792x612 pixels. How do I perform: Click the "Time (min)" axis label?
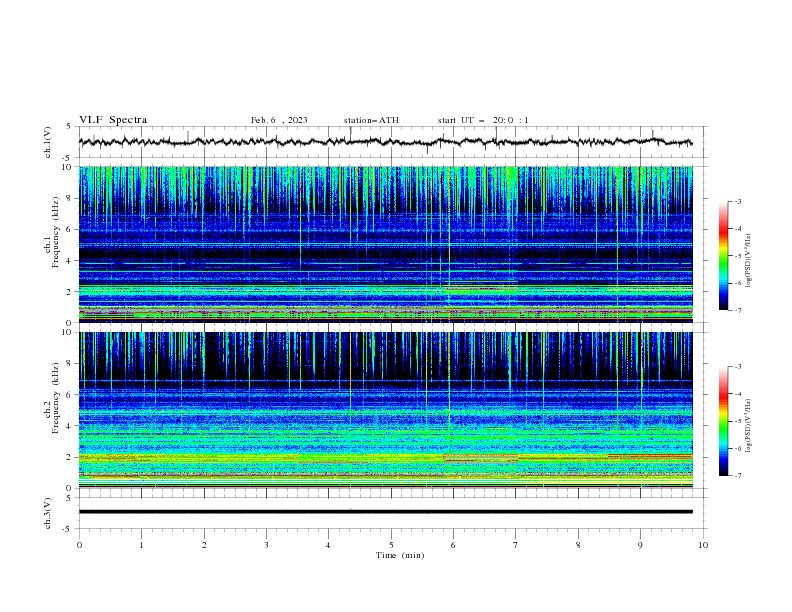pos(400,555)
